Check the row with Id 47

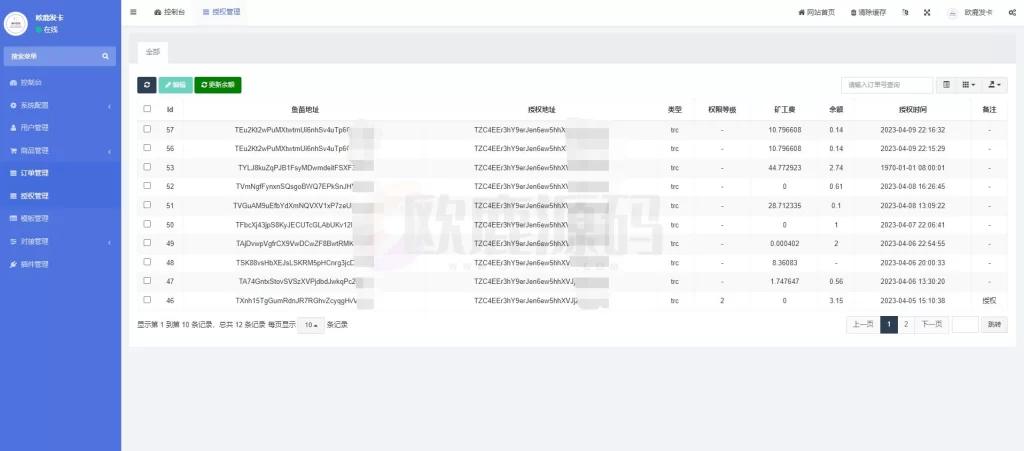pyautogui.click(x=147, y=281)
